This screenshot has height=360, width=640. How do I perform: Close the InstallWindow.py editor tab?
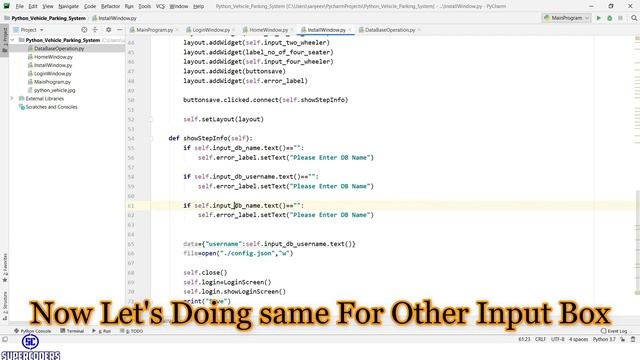point(350,30)
